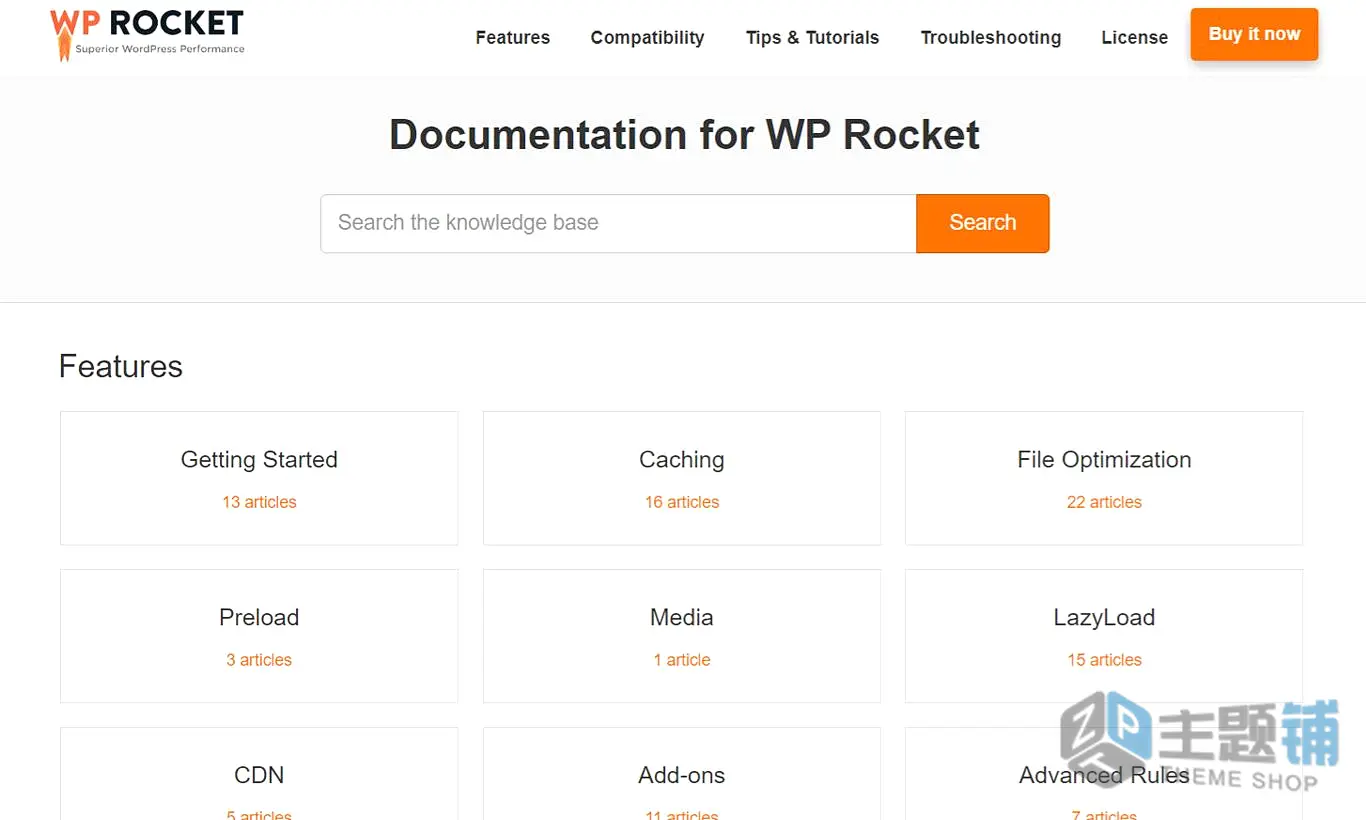Click the Buy it now button
Screen dimensions: 1366x820
tap(1254, 34)
